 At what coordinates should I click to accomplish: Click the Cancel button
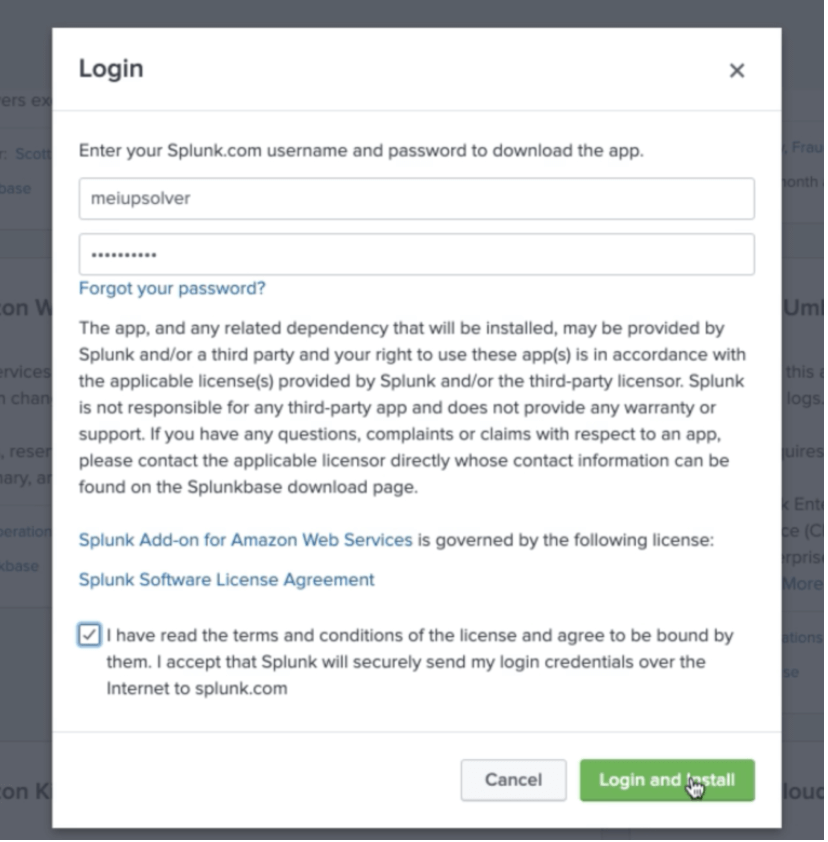[513, 780]
